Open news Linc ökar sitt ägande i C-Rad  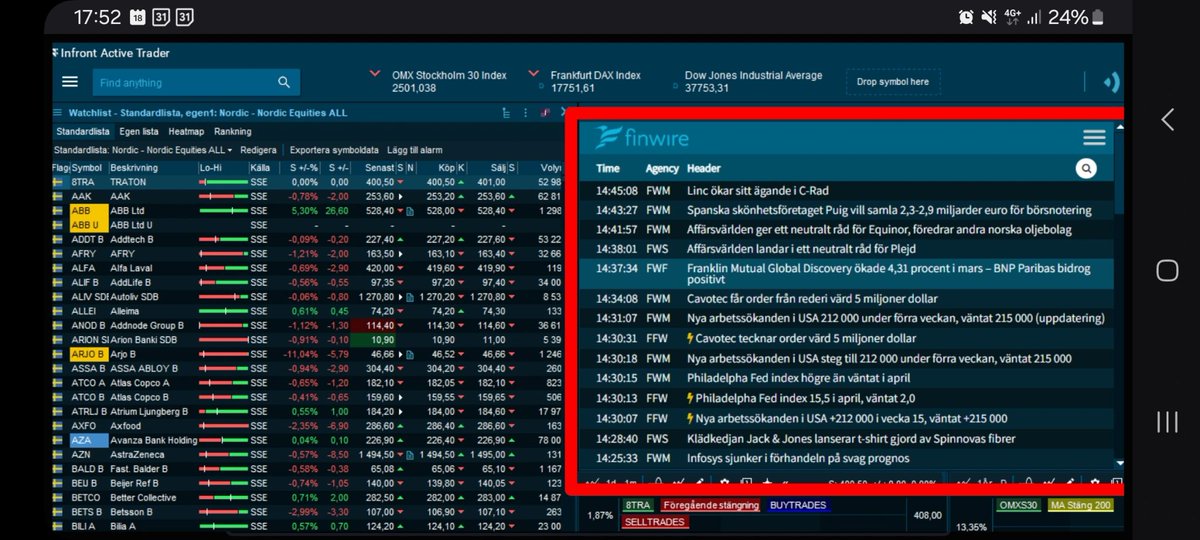pyautogui.click(x=758, y=190)
